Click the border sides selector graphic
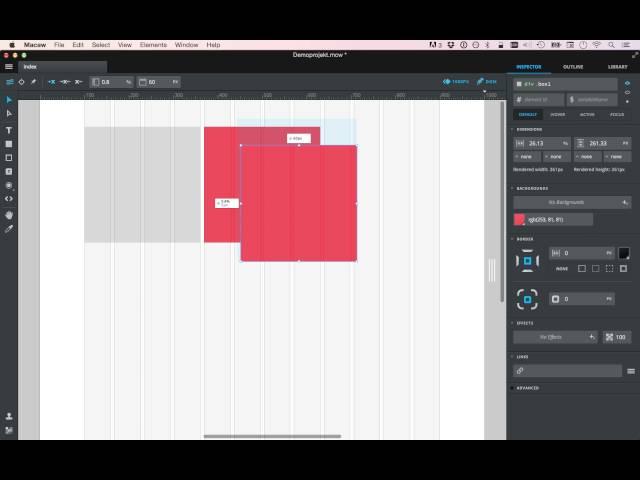640x480 pixels. point(527,260)
